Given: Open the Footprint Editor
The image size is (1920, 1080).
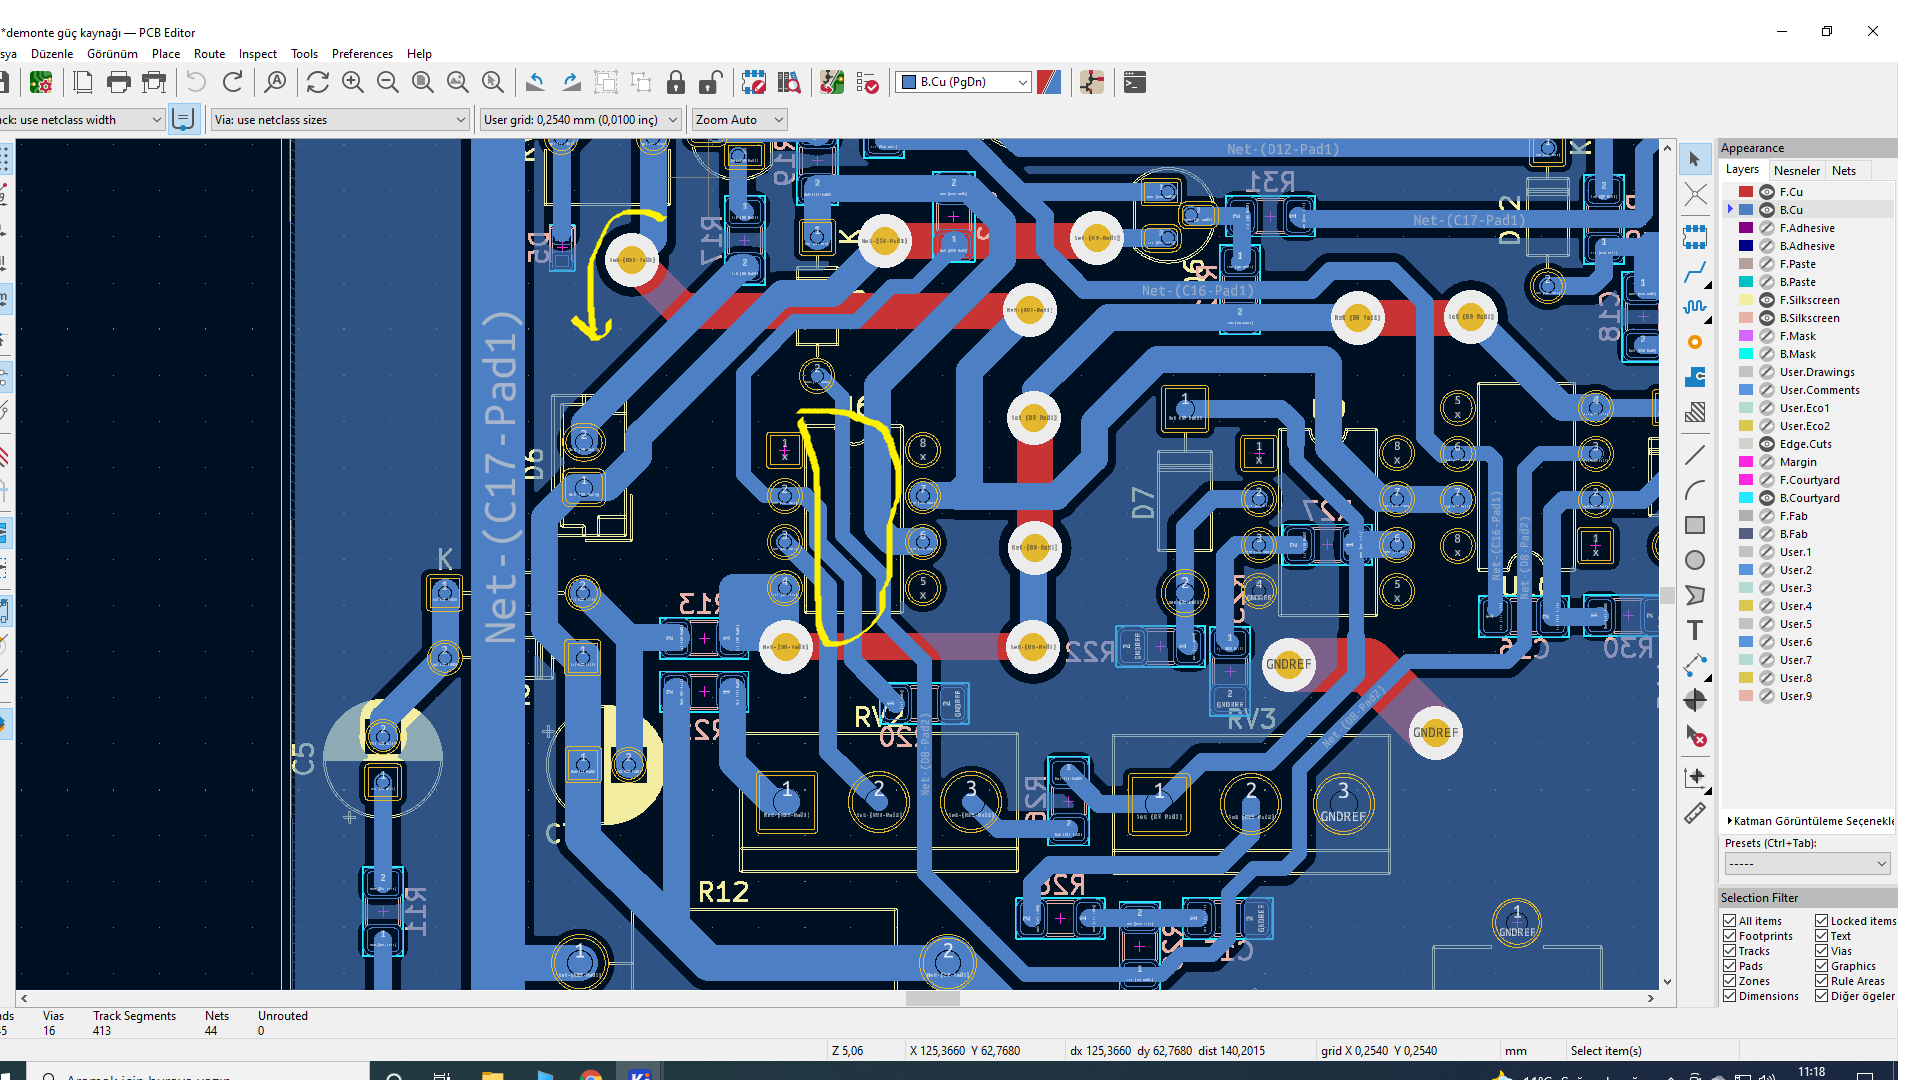Looking at the screenshot, I should [754, 83].
